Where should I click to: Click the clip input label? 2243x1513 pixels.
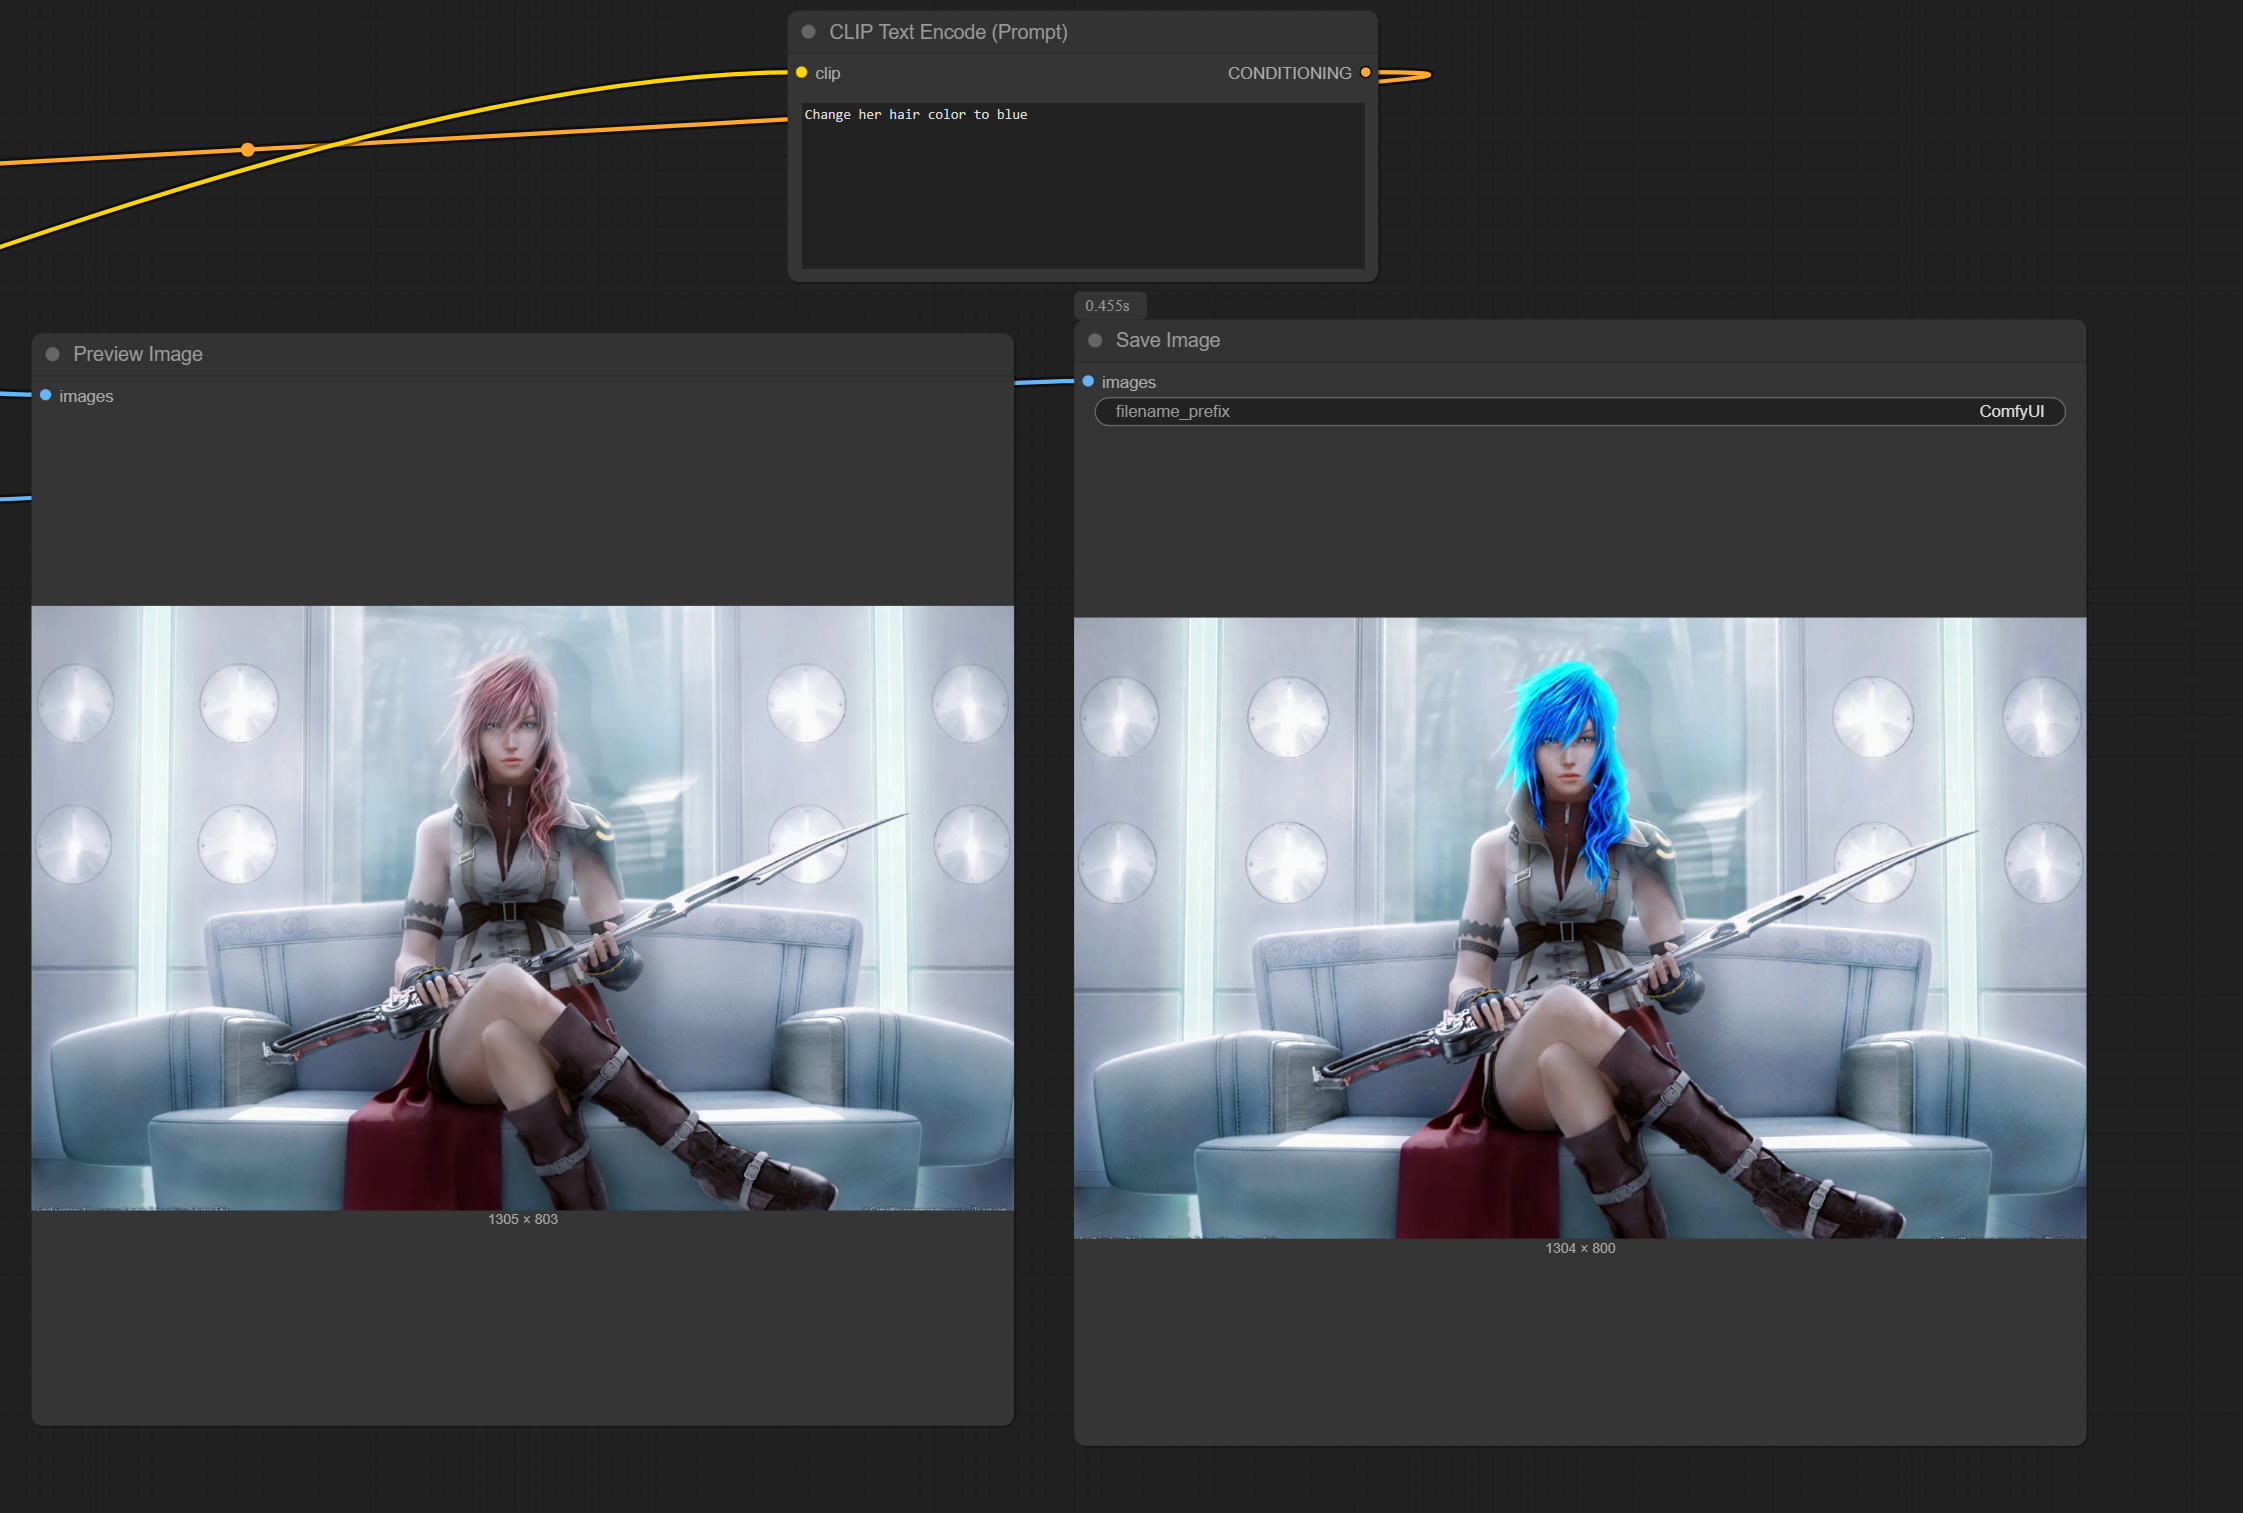tap(827, 73)
